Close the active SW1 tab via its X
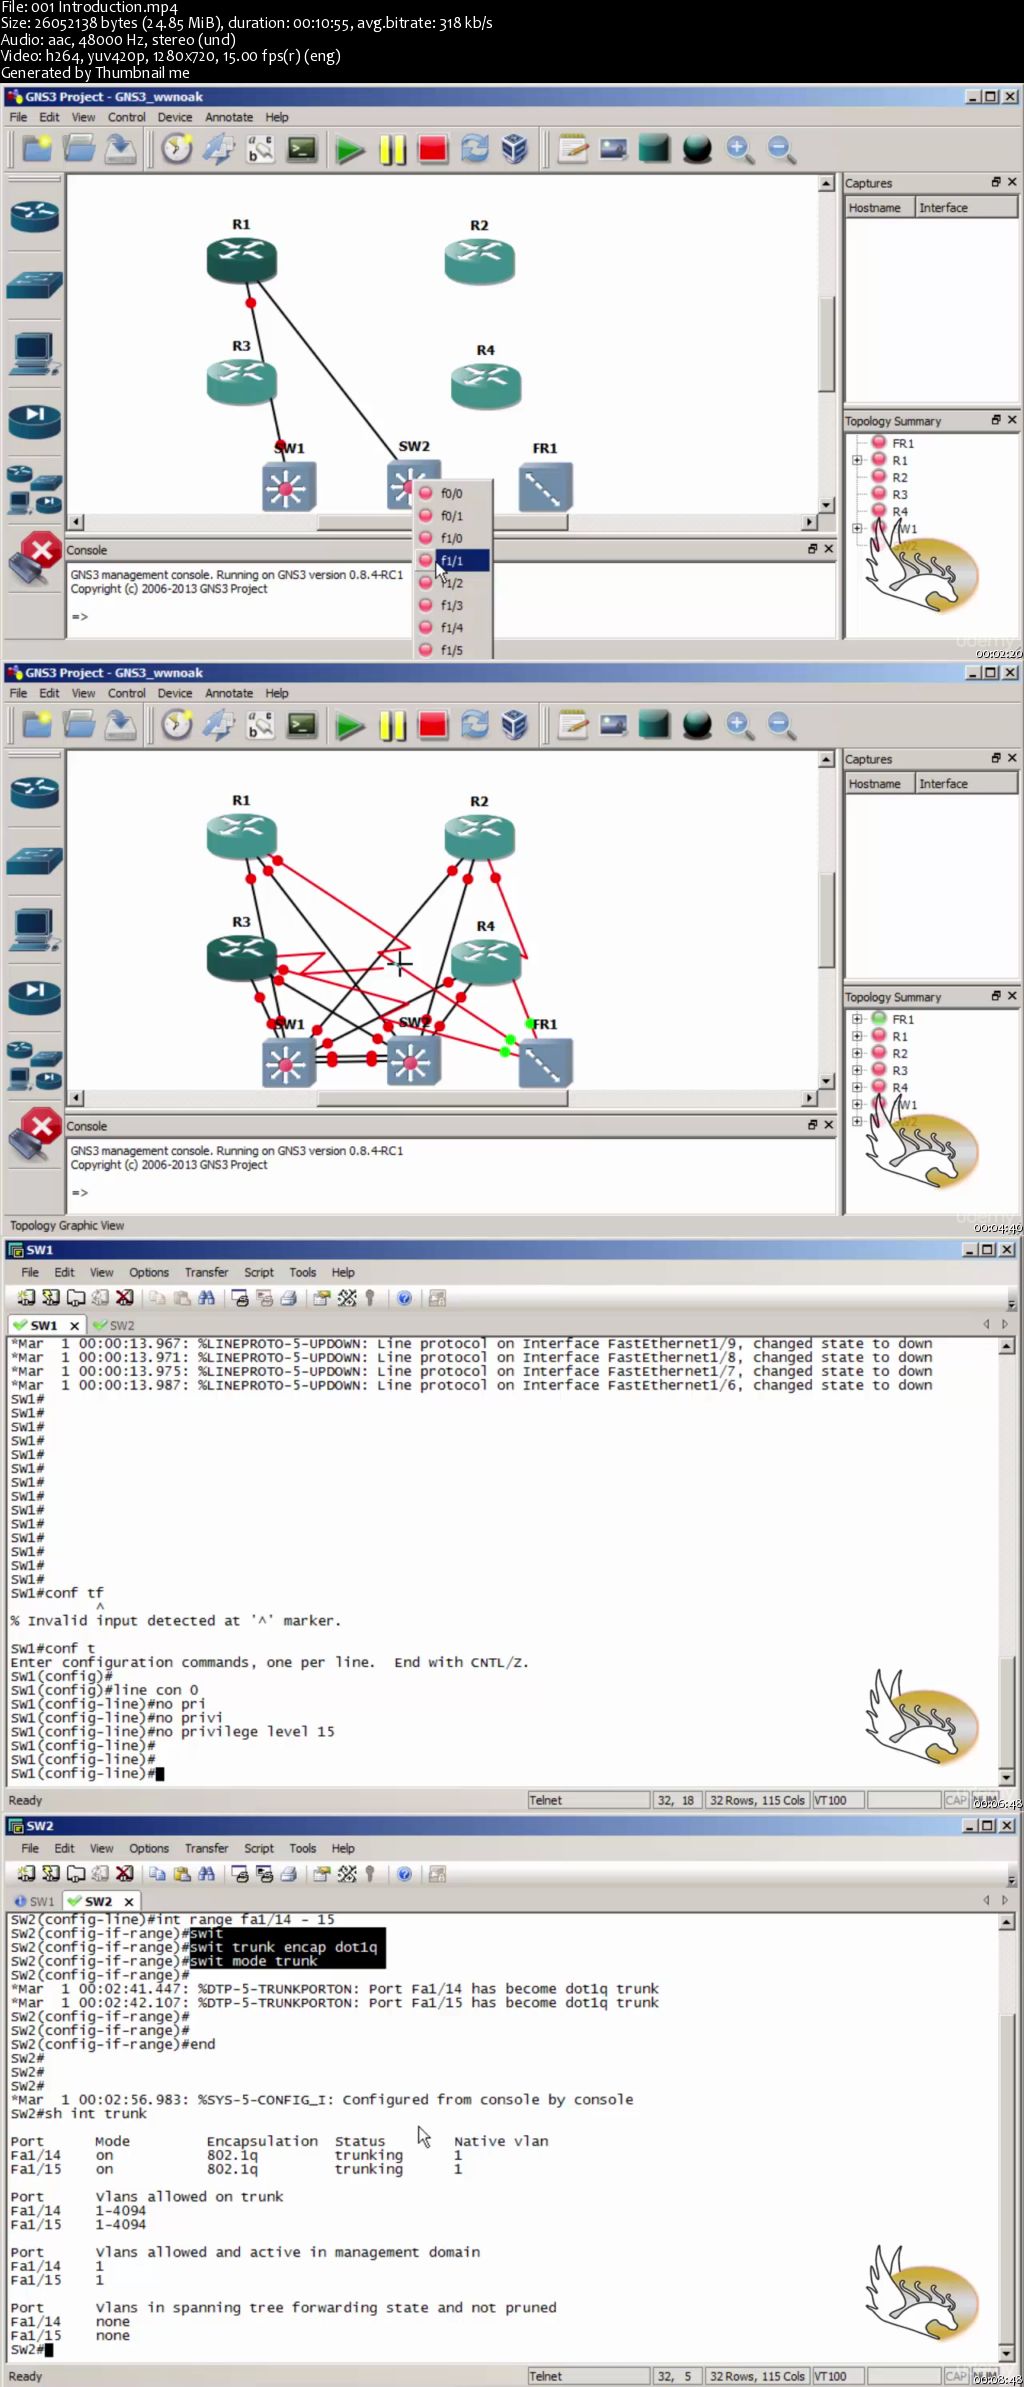Screen dimensions: 1024x2387 [x=74, y=1325]
